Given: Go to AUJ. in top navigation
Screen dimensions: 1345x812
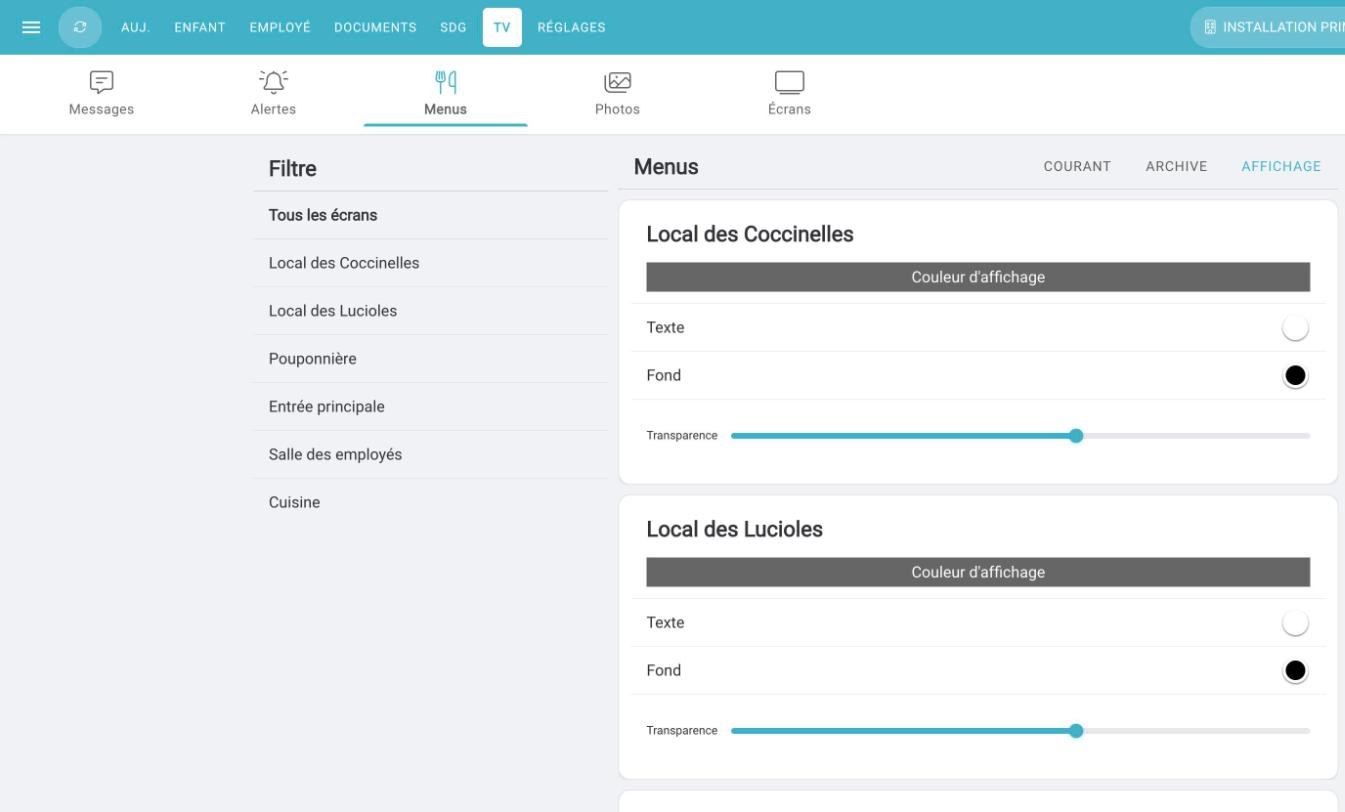Looking at the screenshot, I should tap(135, 27).
